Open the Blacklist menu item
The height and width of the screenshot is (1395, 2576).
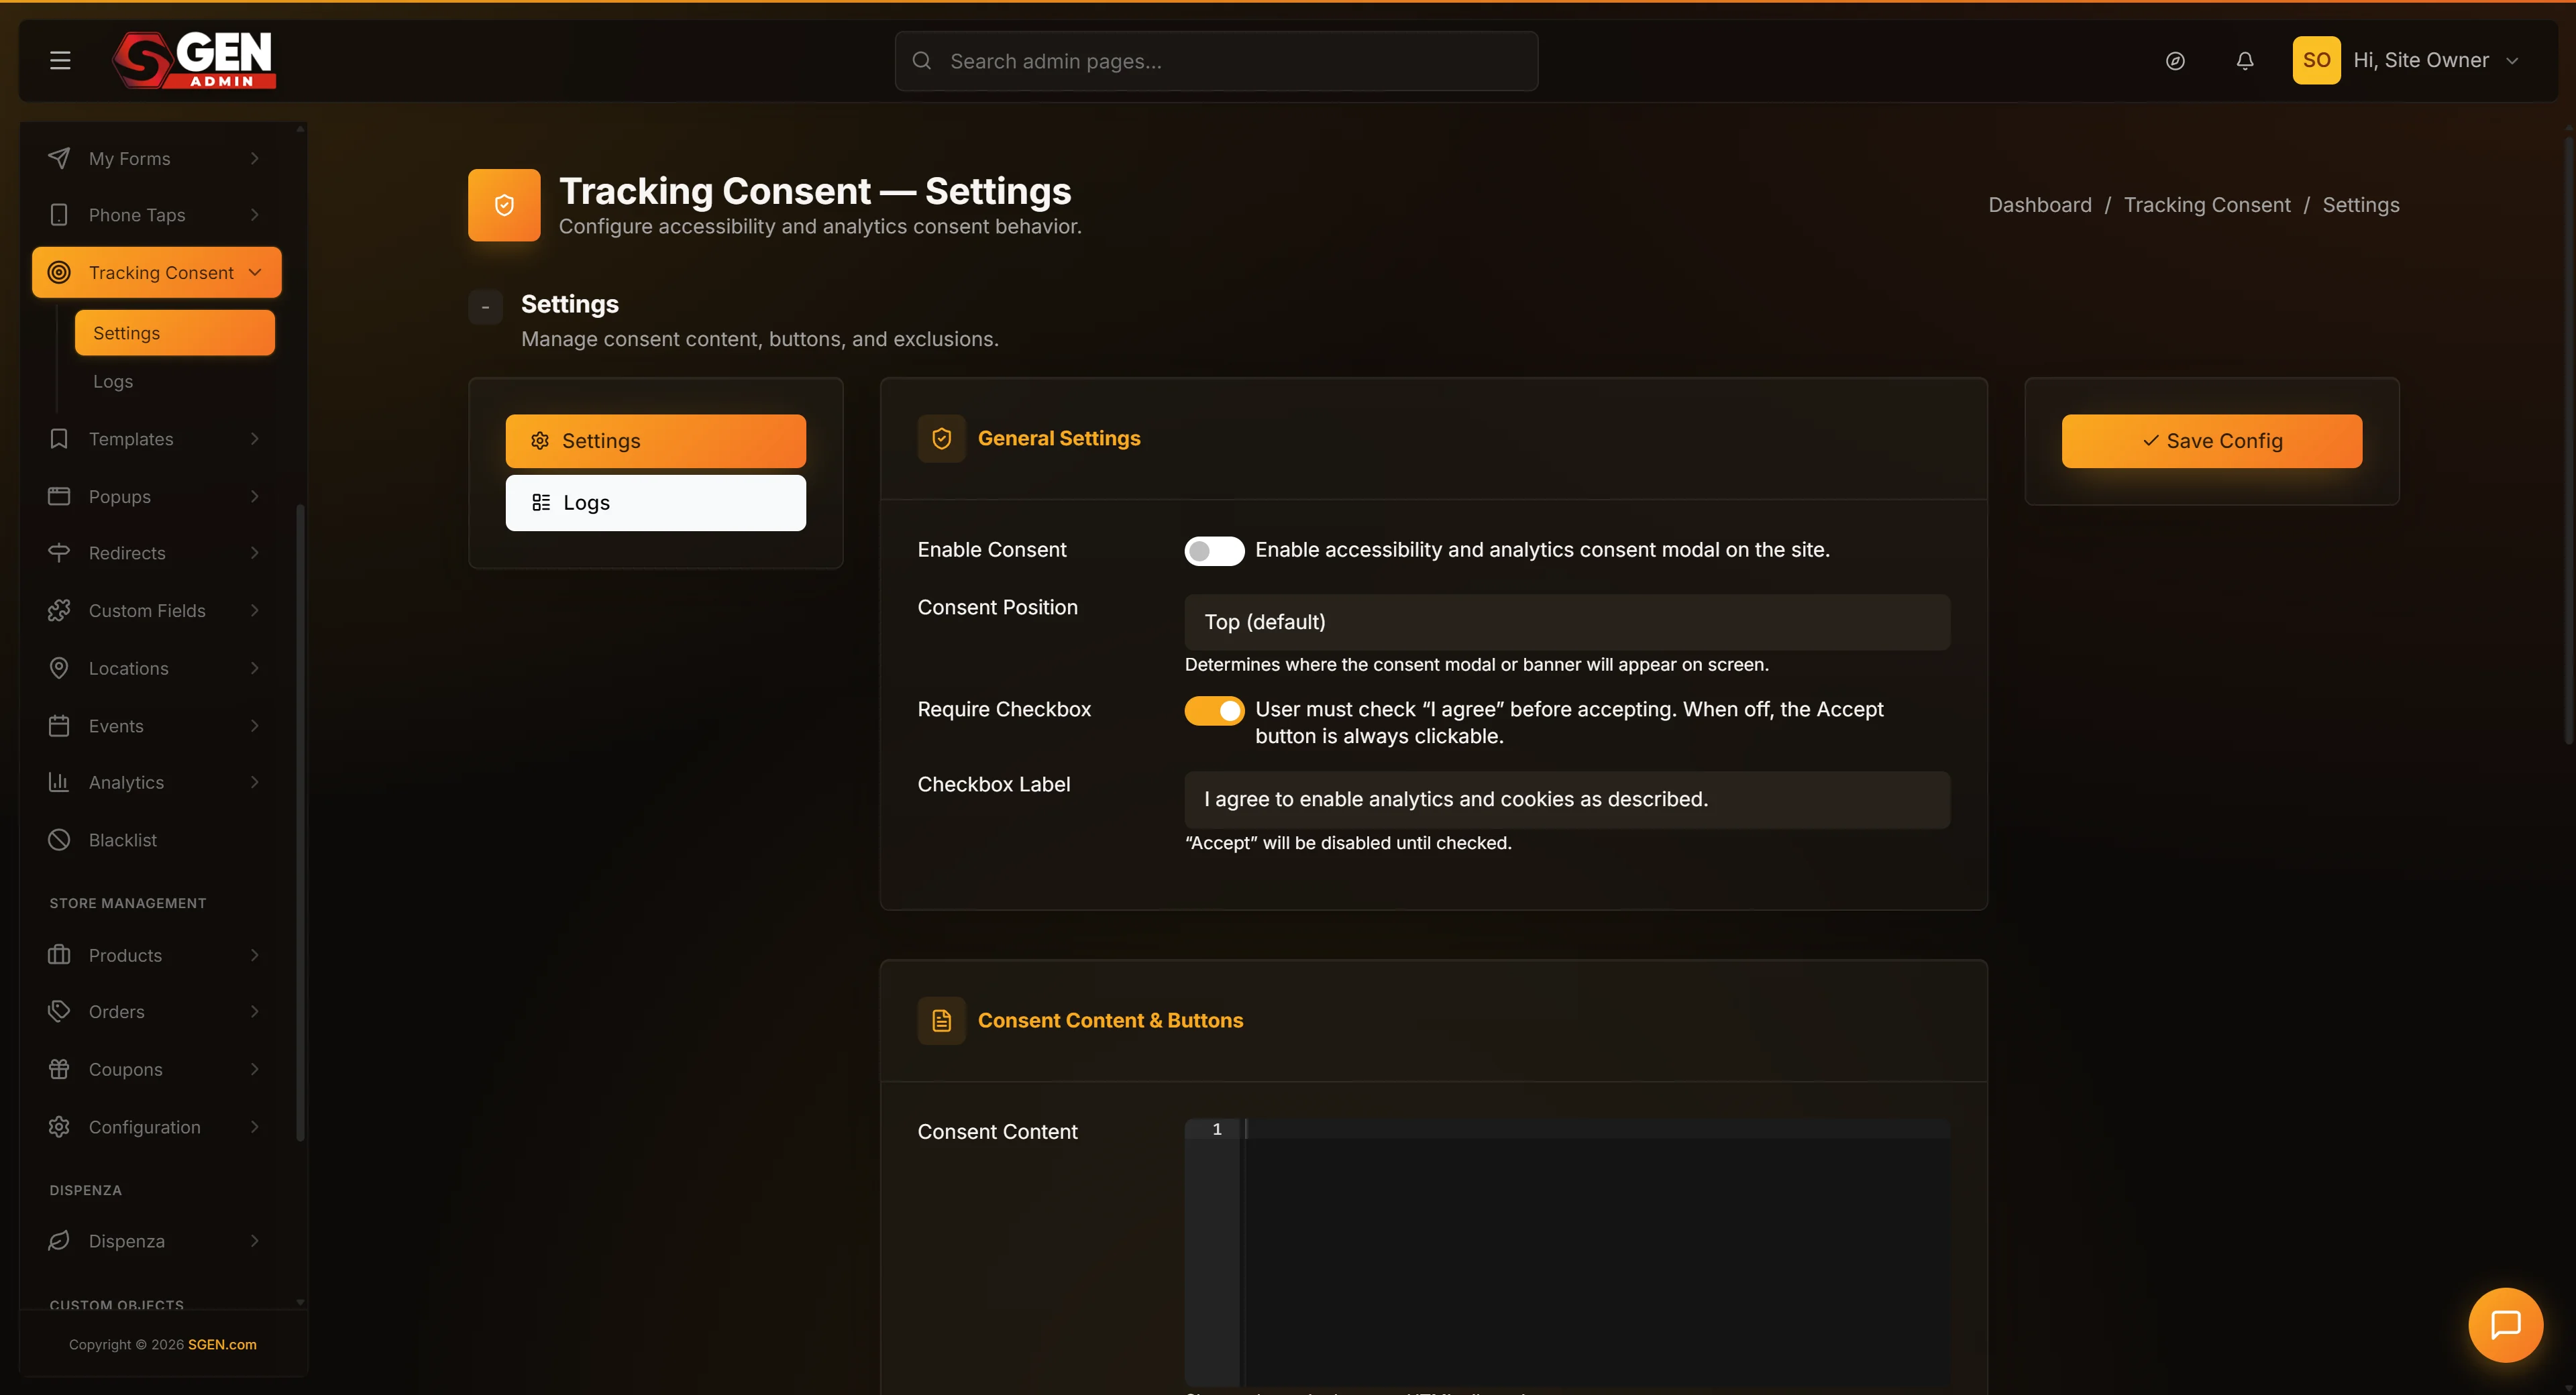tap(157, 840)
